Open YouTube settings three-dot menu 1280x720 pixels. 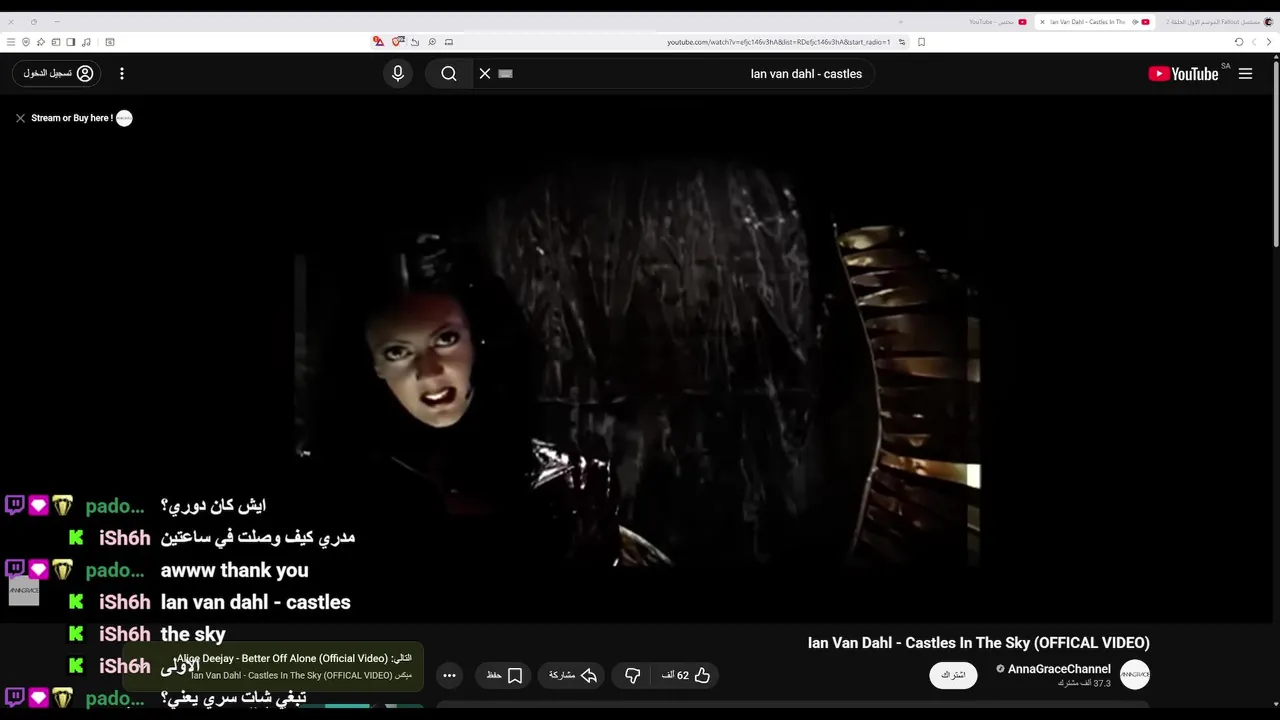[122, 73]
